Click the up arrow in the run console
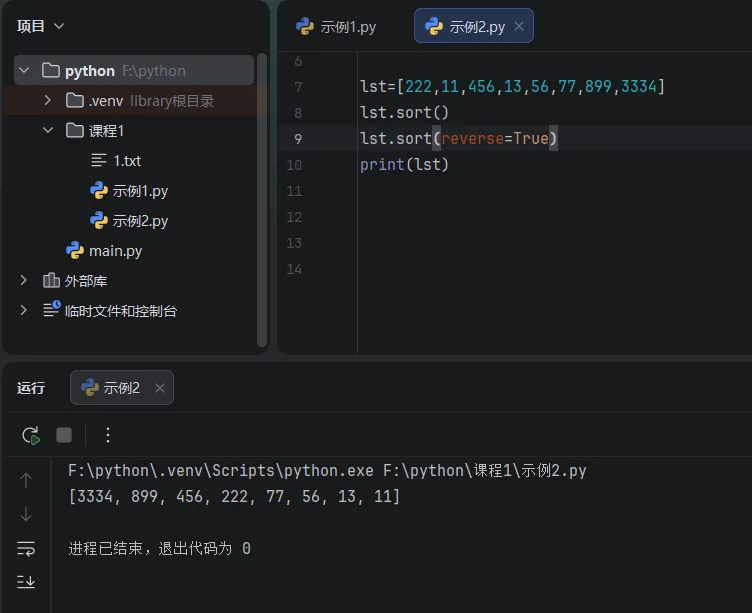752x613 pixels. click(x=26, y=480)
